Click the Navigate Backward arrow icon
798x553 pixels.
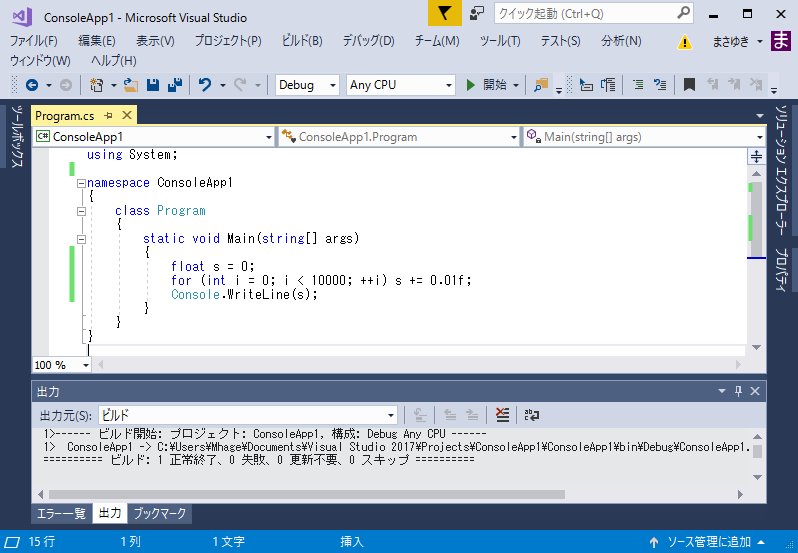click(32, 85)
